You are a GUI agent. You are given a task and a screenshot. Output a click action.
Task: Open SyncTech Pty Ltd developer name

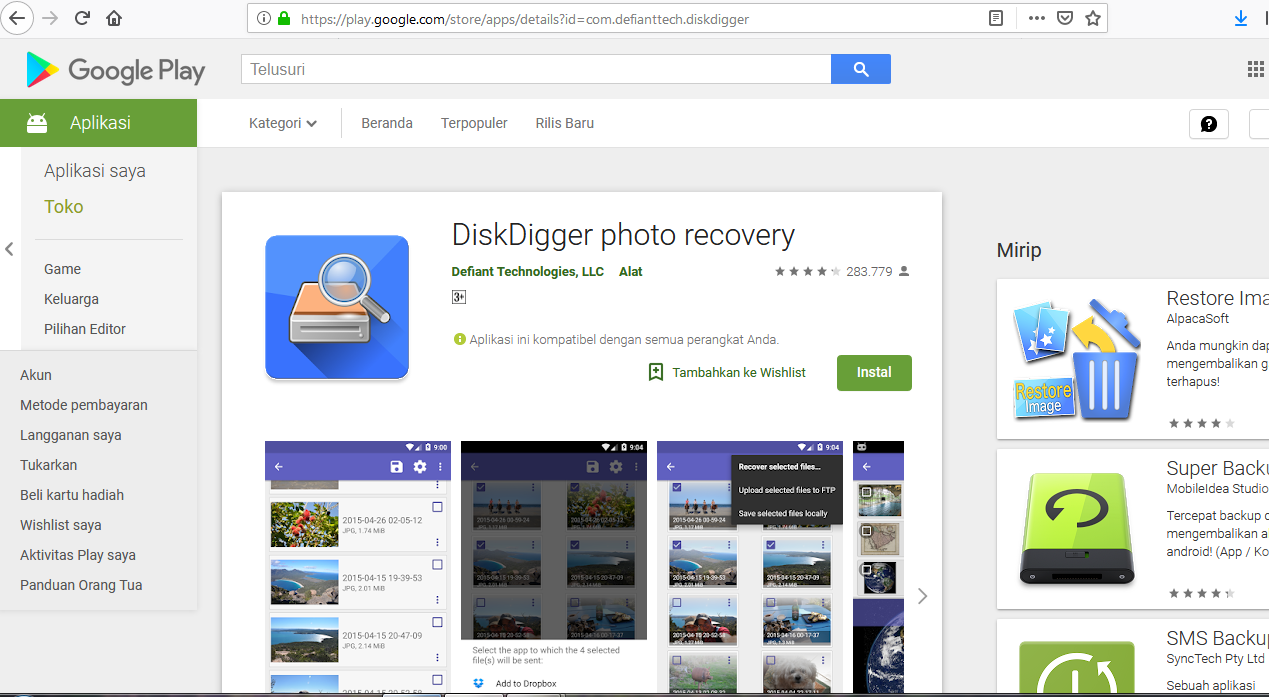1216,658
